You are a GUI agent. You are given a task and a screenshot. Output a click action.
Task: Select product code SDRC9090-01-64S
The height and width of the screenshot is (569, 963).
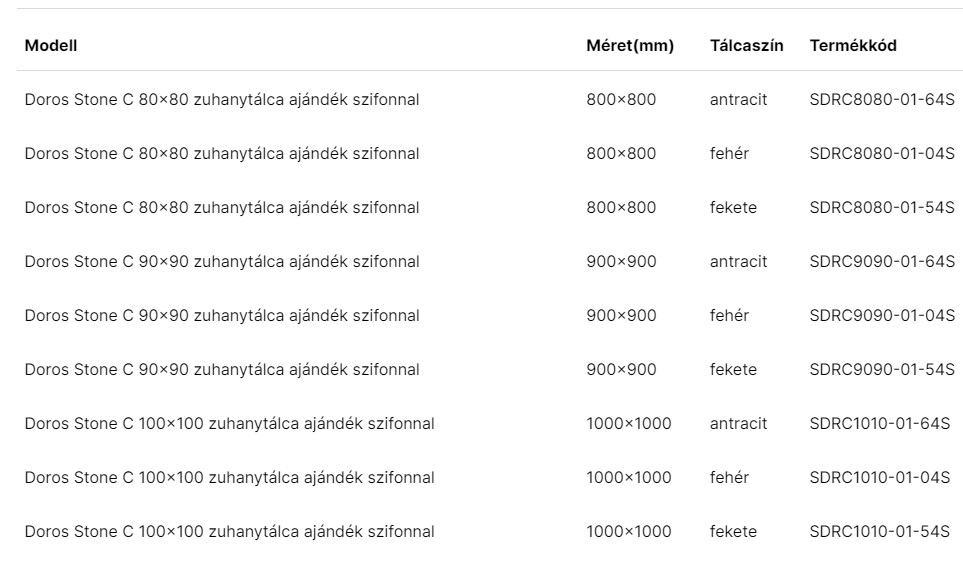882,262
